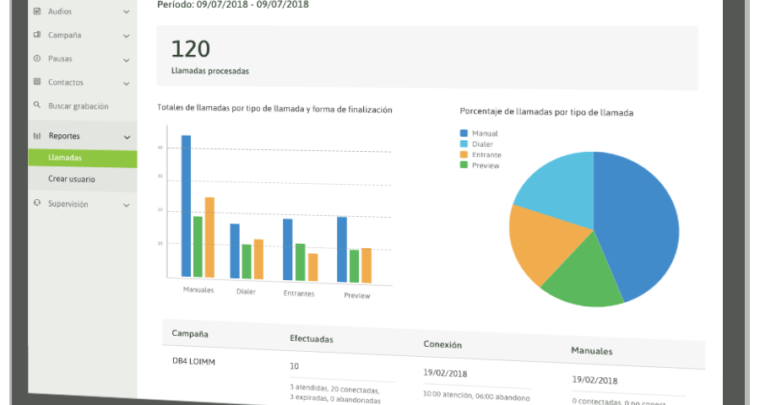Expand the Audios menu chevron
760x405 pixels.
[x=126, y=13]
